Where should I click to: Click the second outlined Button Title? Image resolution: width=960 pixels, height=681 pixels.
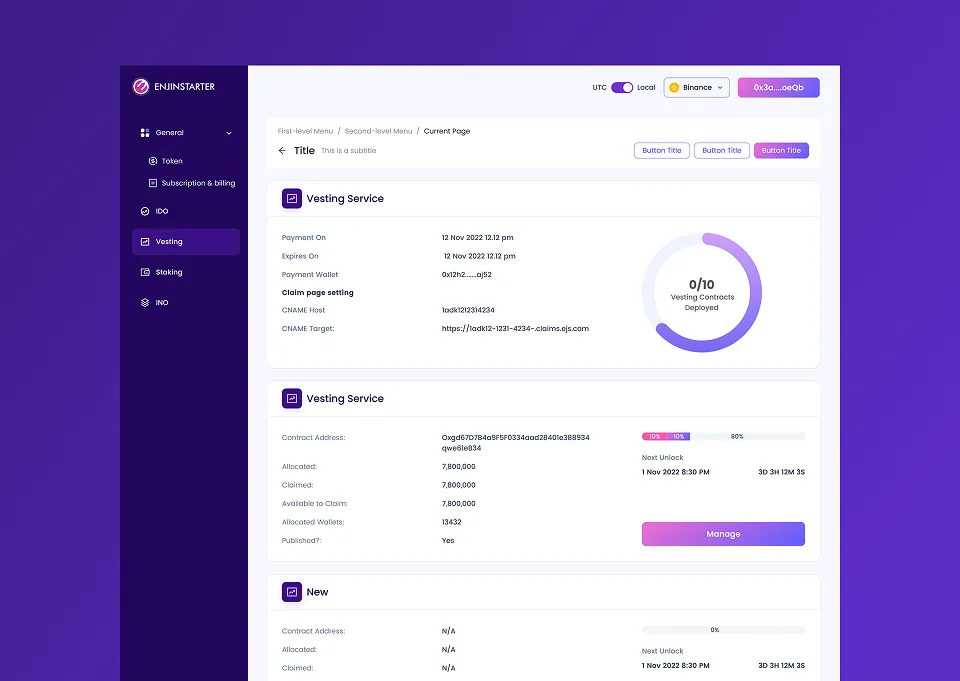(722, 151)
